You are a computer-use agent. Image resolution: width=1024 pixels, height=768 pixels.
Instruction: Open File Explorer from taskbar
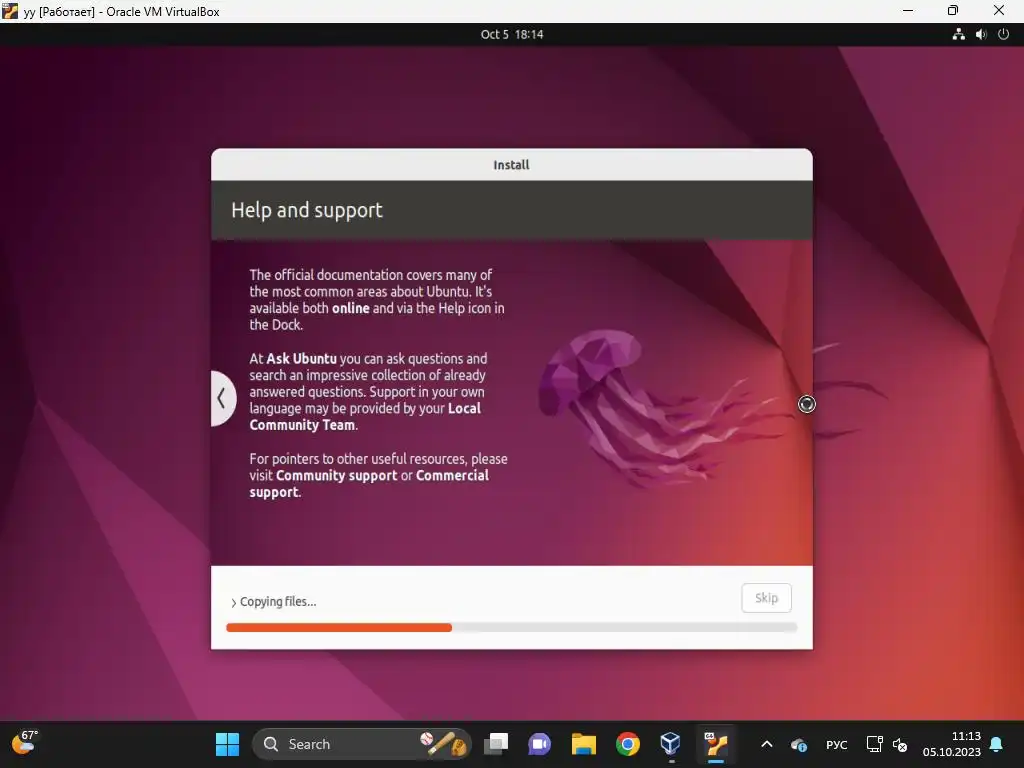coord(584,744)
